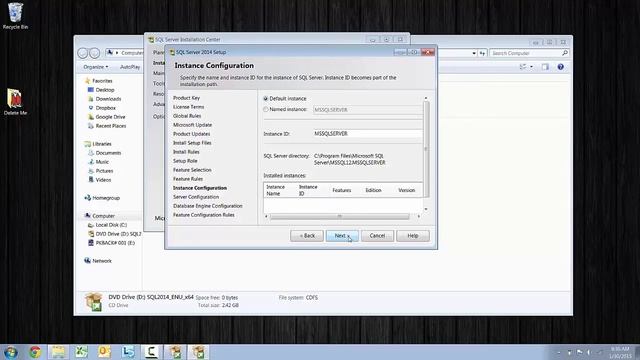The image size is (640, 360).
Task: Click the Action Center flag in system tray
Action: [580, 352]
